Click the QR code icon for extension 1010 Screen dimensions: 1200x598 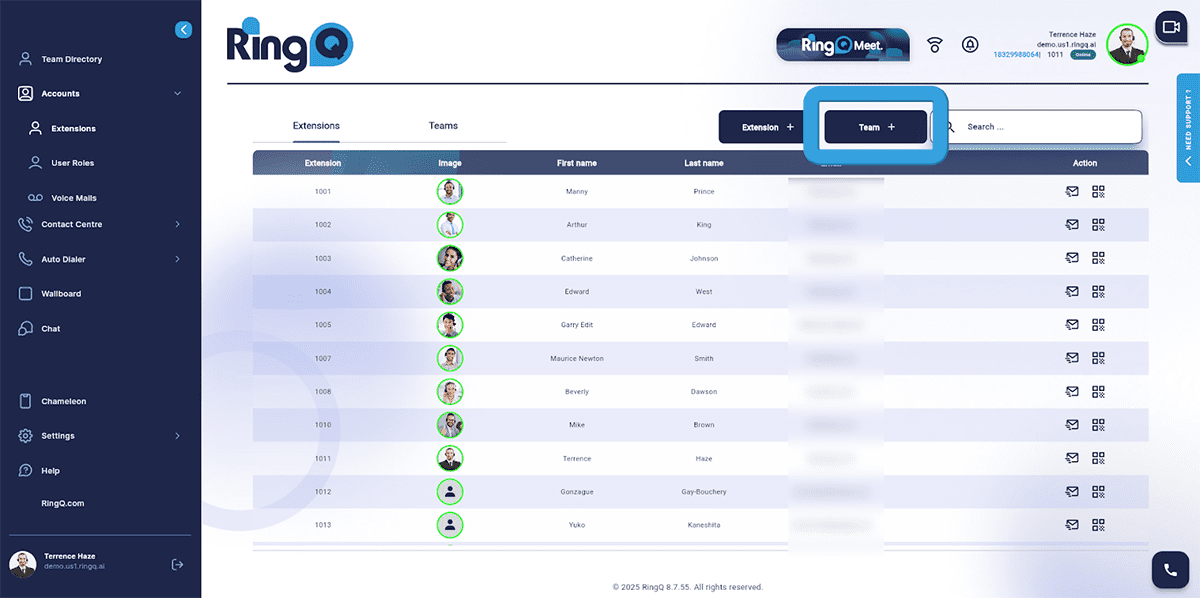[1098, 425]
